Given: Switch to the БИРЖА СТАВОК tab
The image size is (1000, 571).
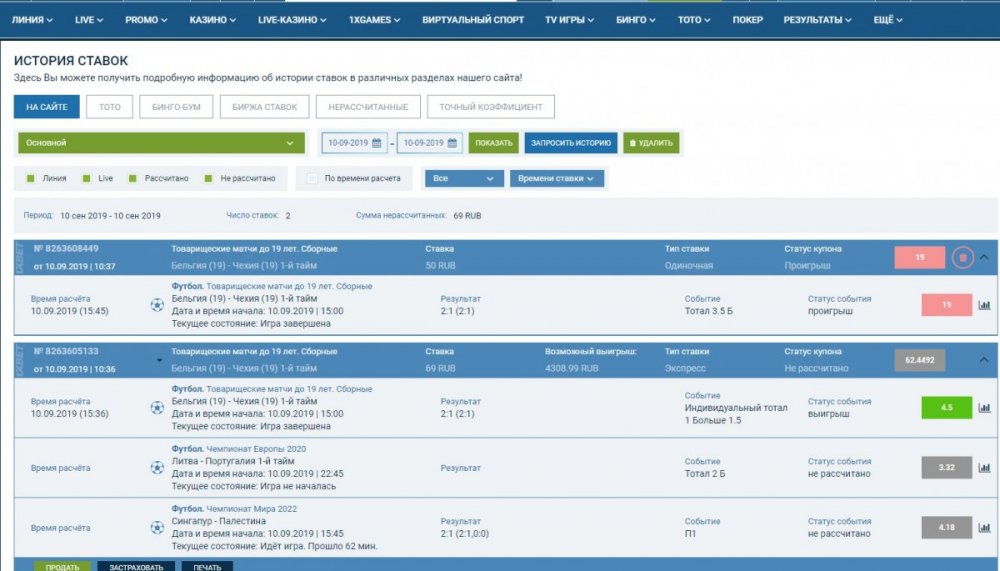Looking at the screenshot, I should coord(264,107).
